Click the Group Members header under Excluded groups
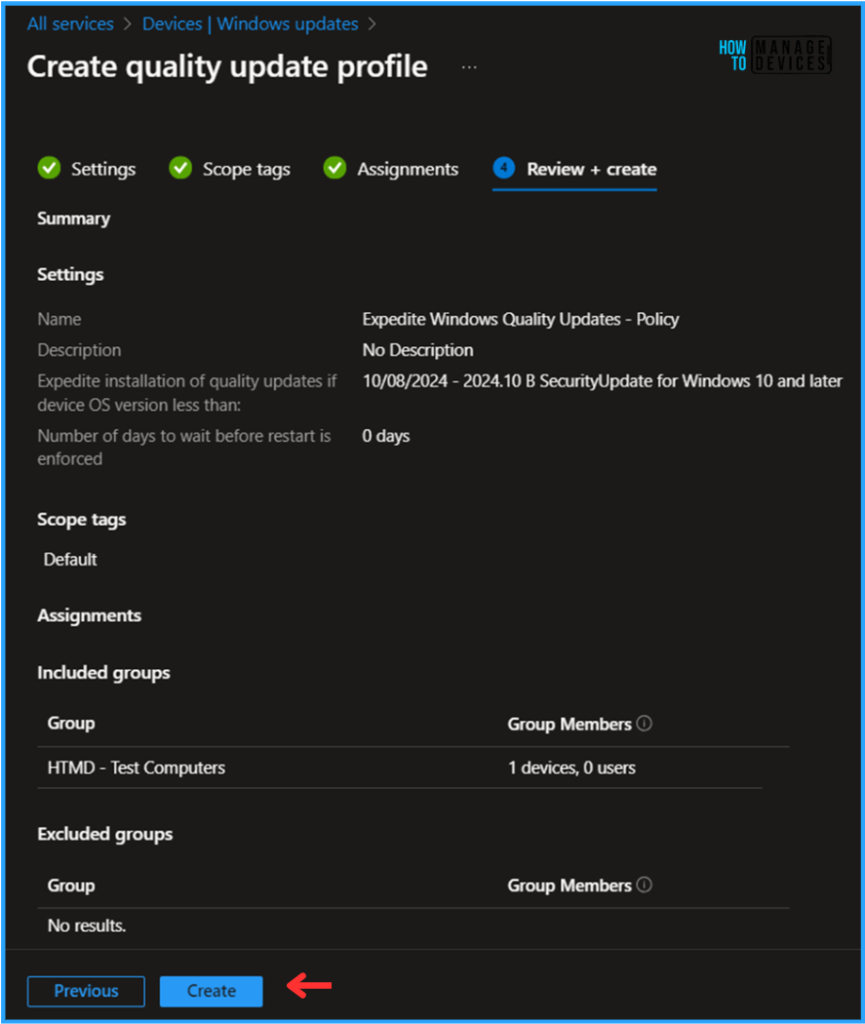865x1024 pixels. pyautogui.click(x=569, y=885)
